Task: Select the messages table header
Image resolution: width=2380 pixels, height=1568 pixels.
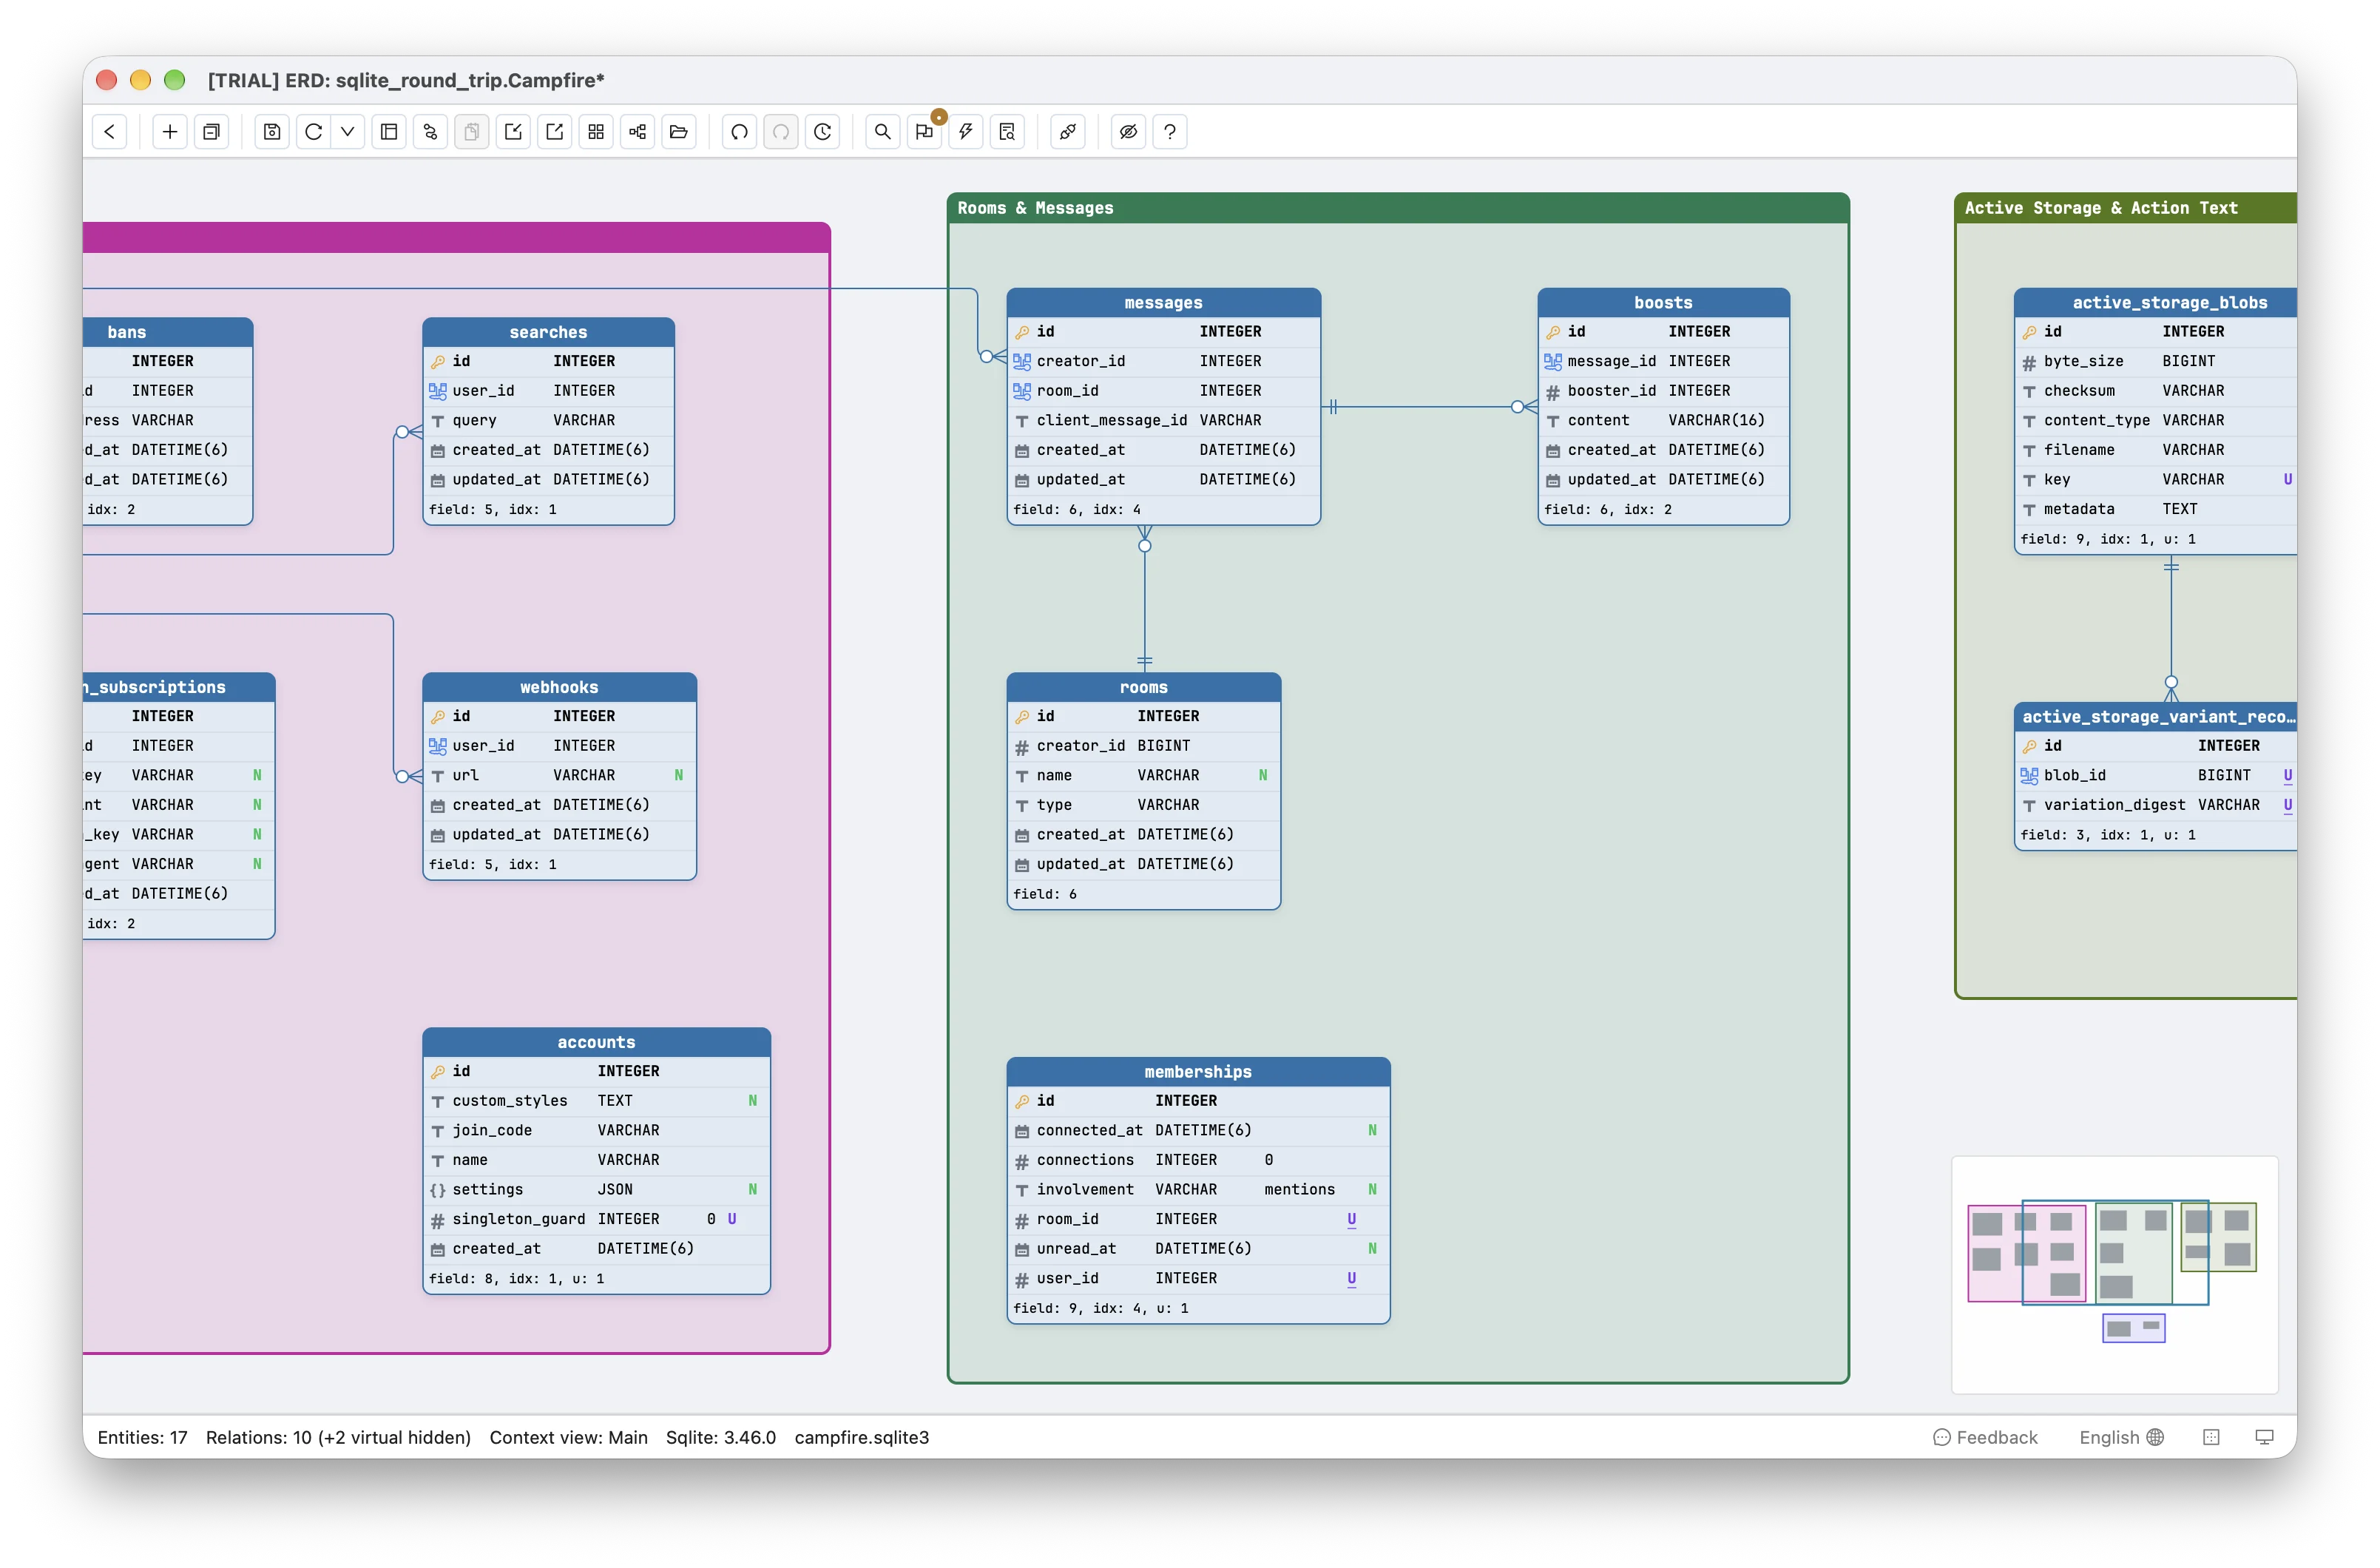Action: pos(1163,303)
